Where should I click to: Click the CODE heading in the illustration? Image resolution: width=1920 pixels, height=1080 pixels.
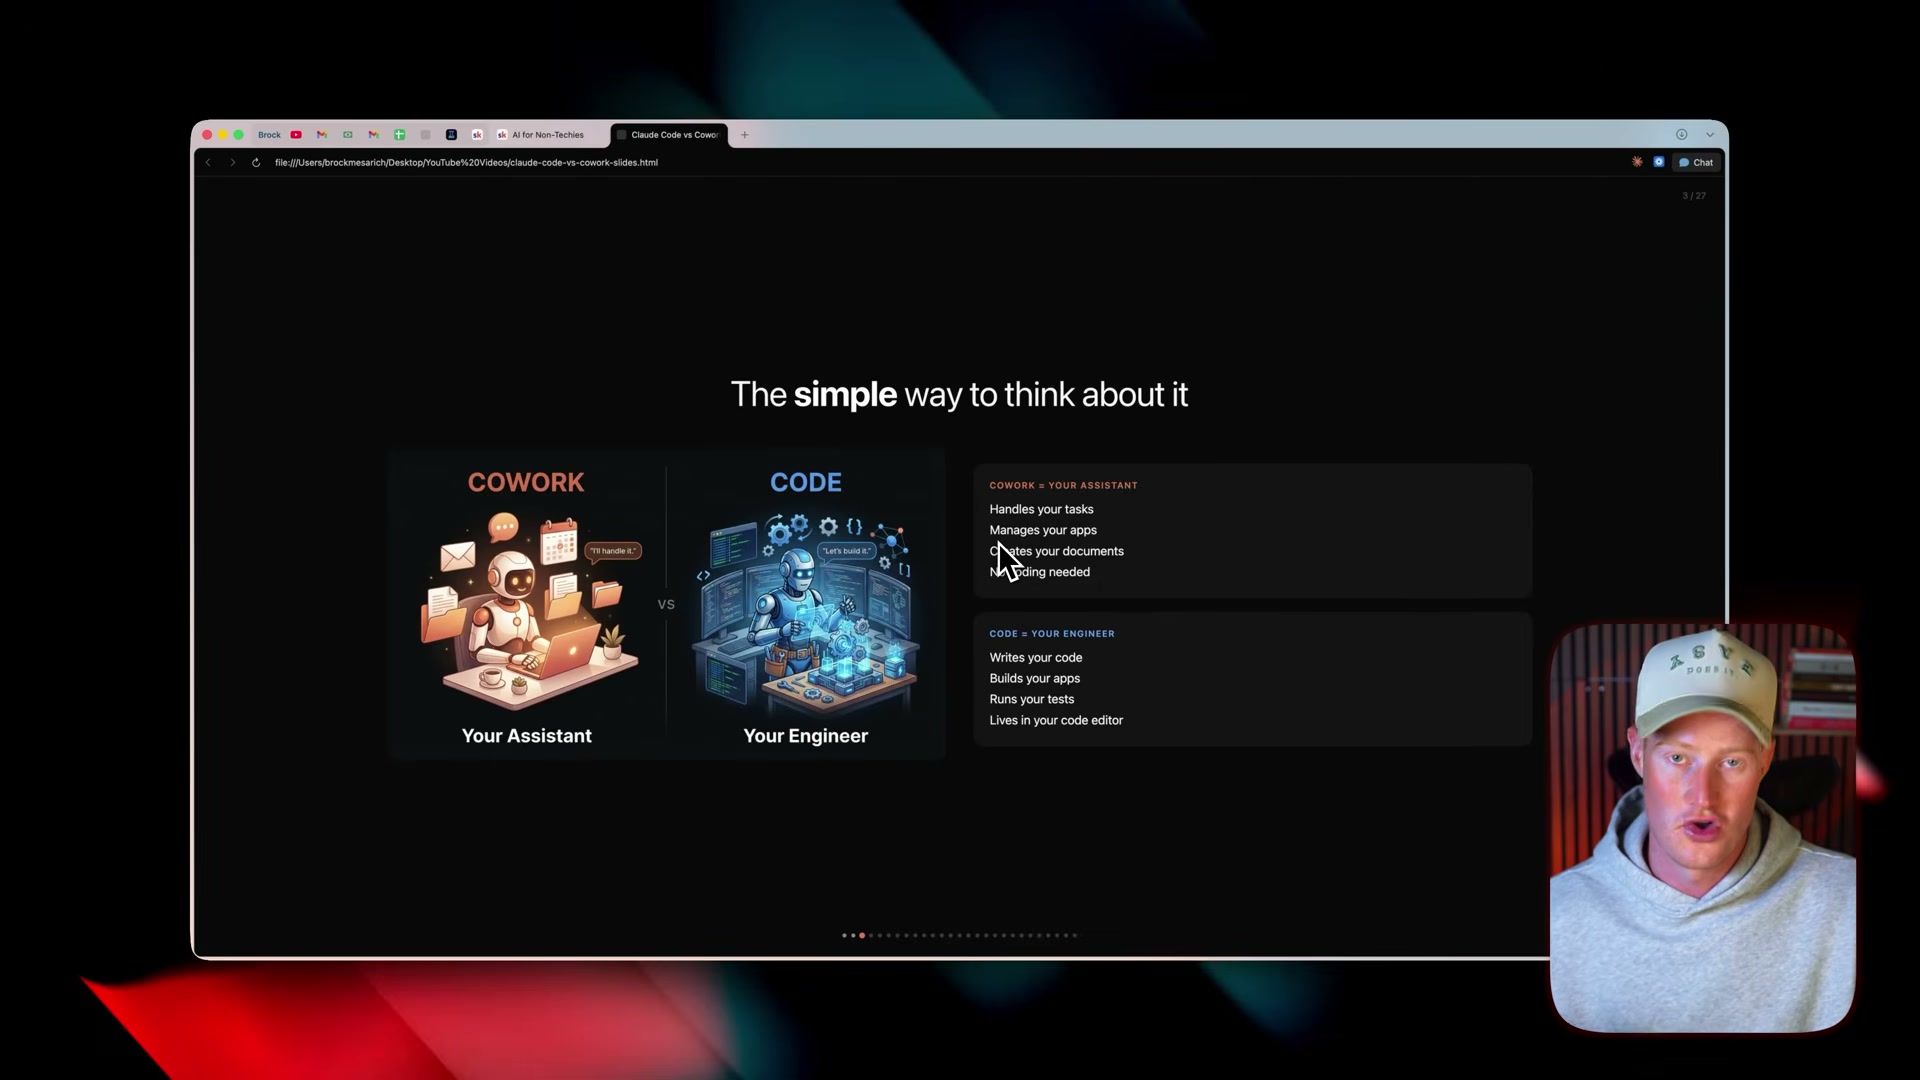click(806, 482)
